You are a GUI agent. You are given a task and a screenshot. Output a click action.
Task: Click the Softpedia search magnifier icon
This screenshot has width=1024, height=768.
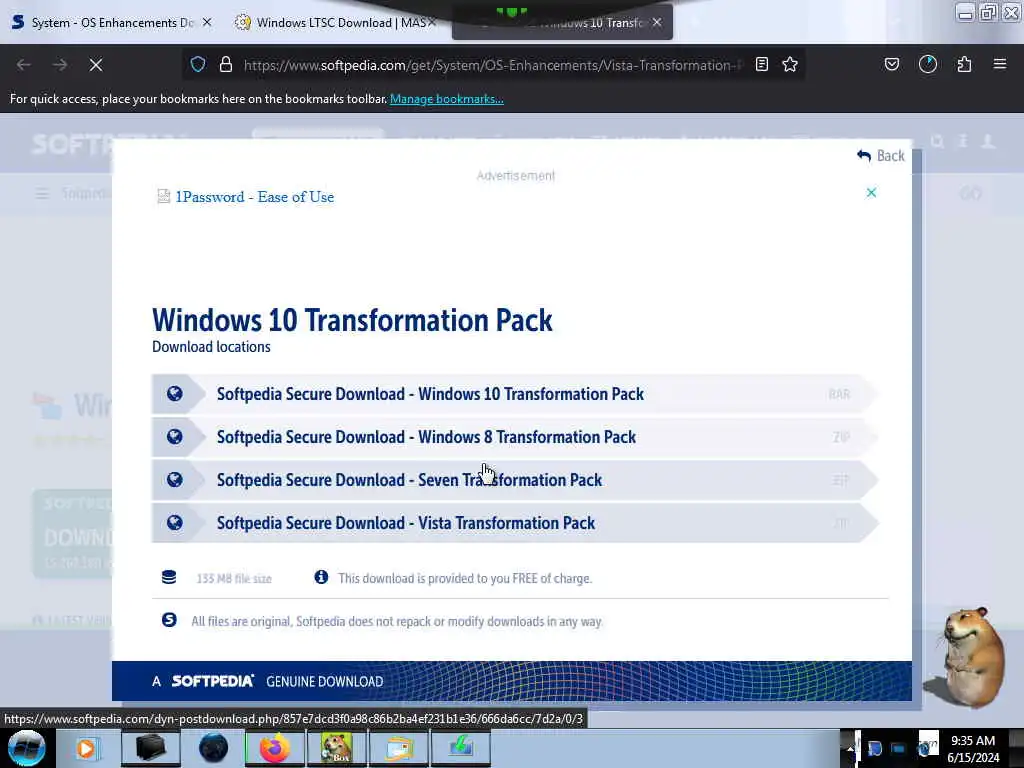pyautogui.click(x=938, y=142)
